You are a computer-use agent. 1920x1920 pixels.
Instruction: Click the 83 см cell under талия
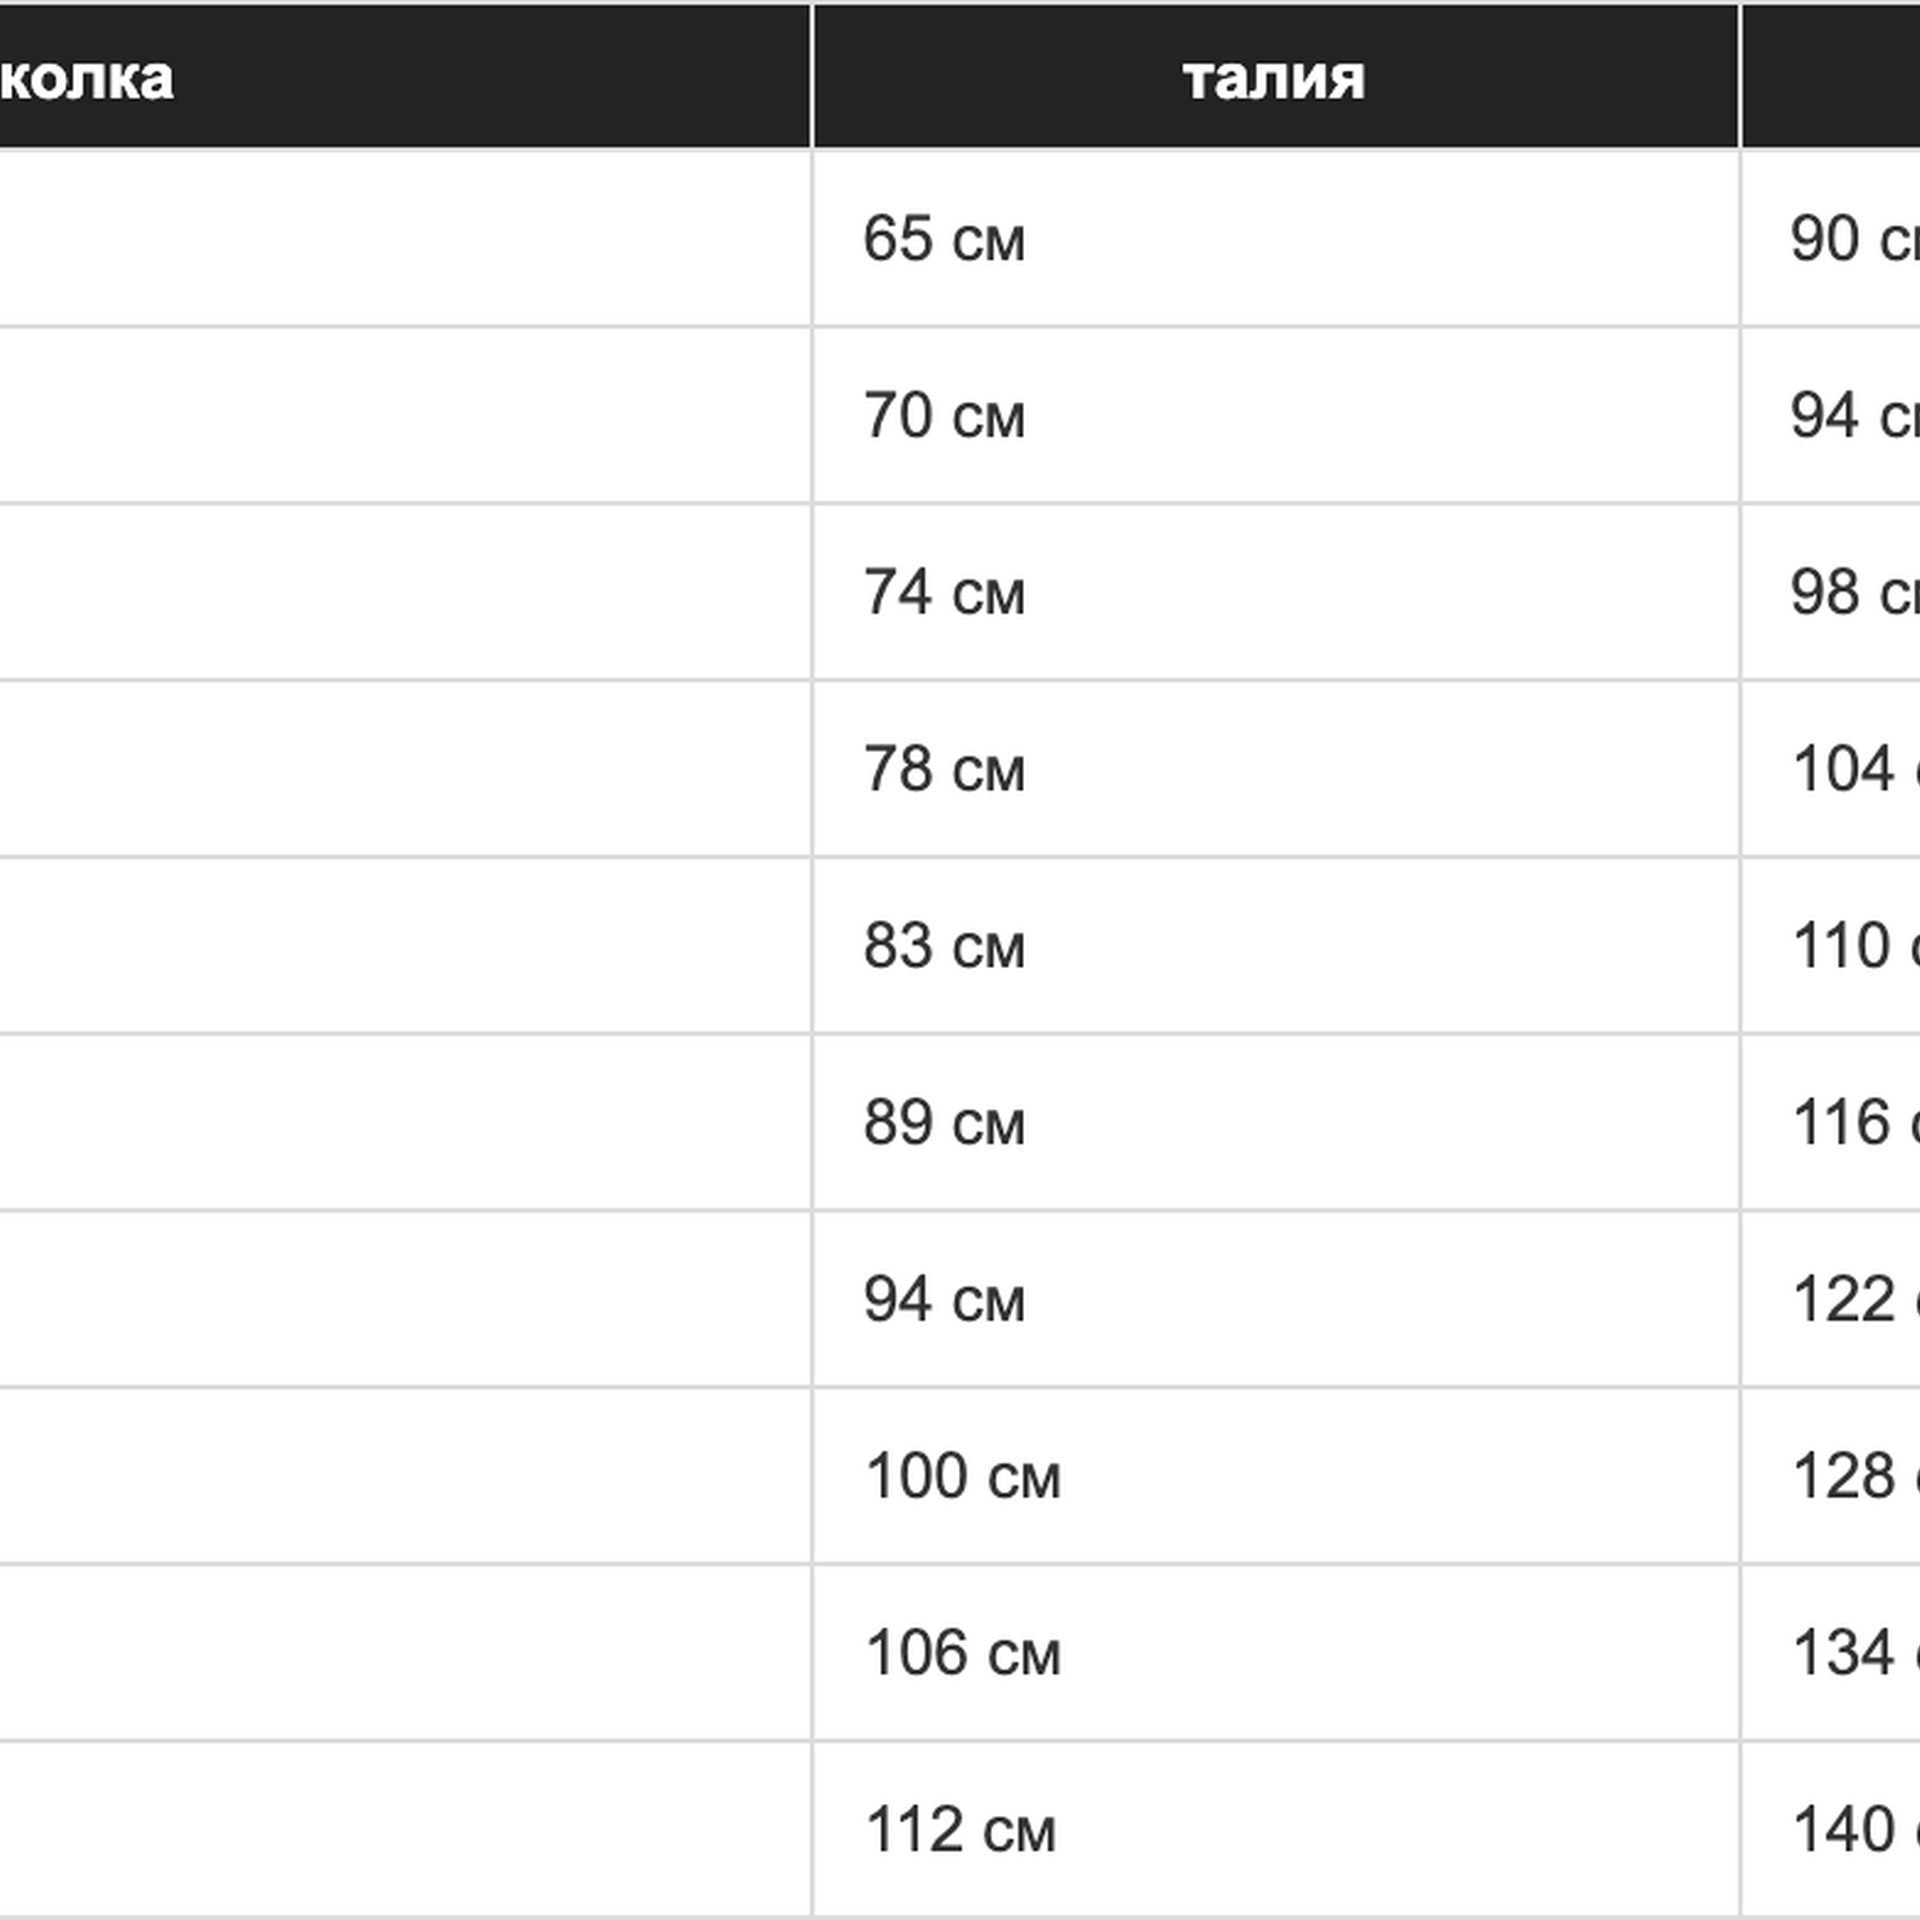pyautogui.click(x=944, y=946)
